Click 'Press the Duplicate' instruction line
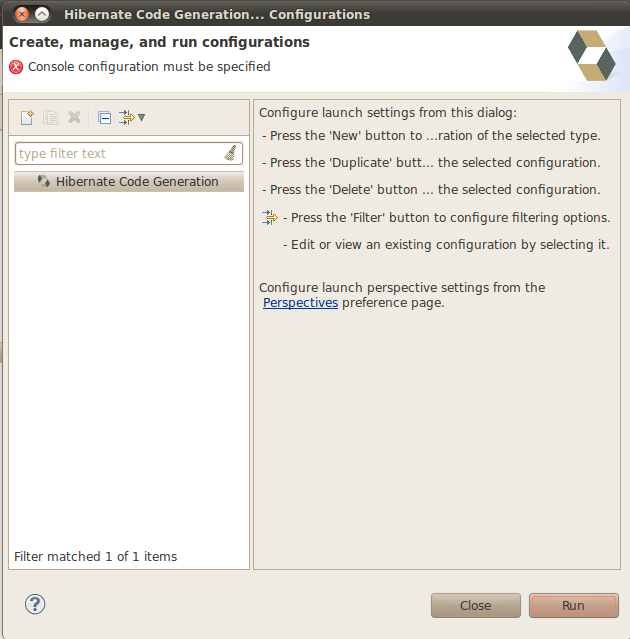The height and width of the screenshot is (639, 630). point(431,163)
